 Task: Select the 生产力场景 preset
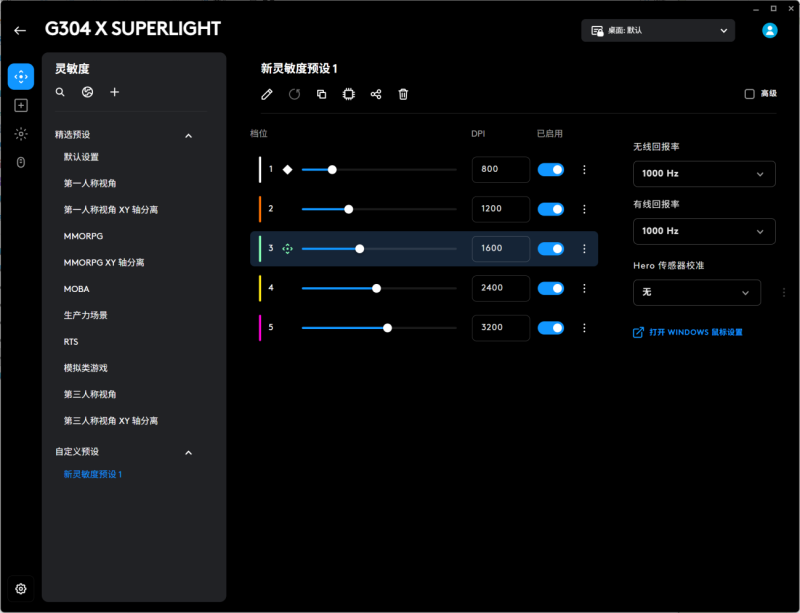click(x=85, y=315)
